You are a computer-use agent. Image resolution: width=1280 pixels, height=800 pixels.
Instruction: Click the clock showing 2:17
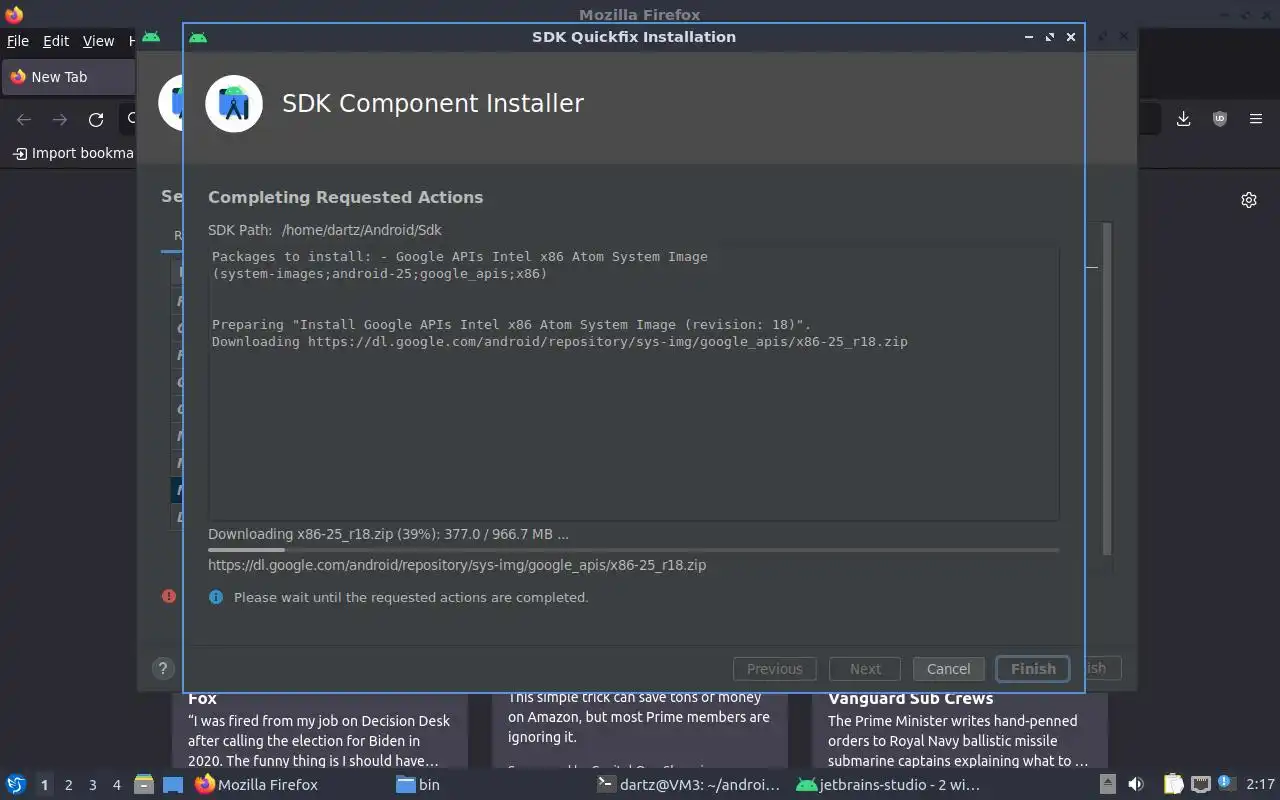1260,785
